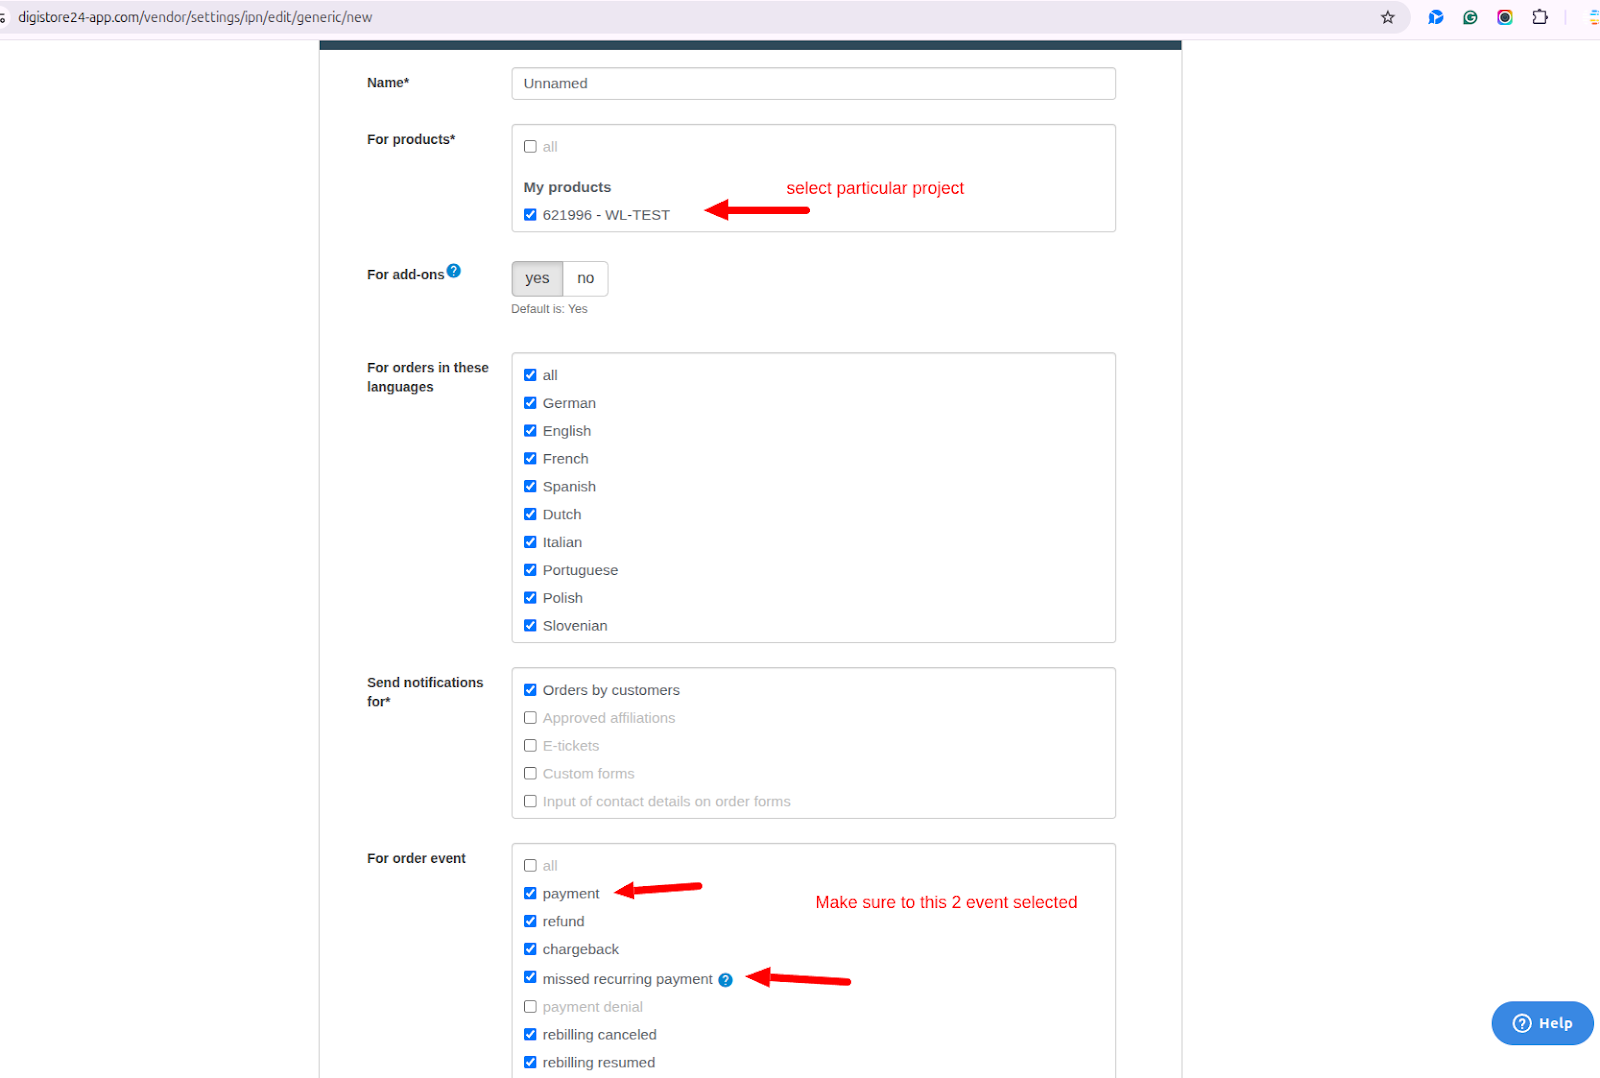This screenshot has height=1078, width=1600.
Task: Click the browser address bar URL
Action: tap(195, 17)
